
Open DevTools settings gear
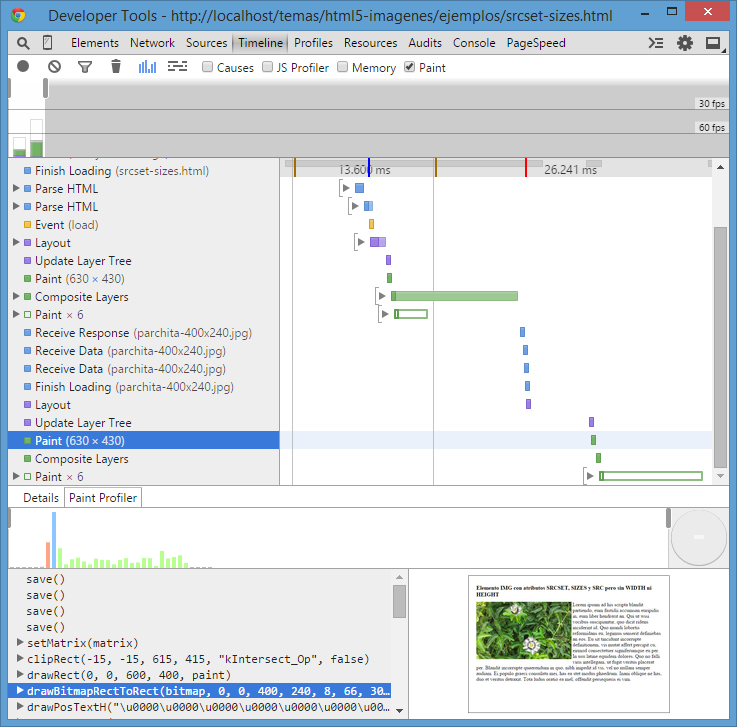[x=685, y=43]
